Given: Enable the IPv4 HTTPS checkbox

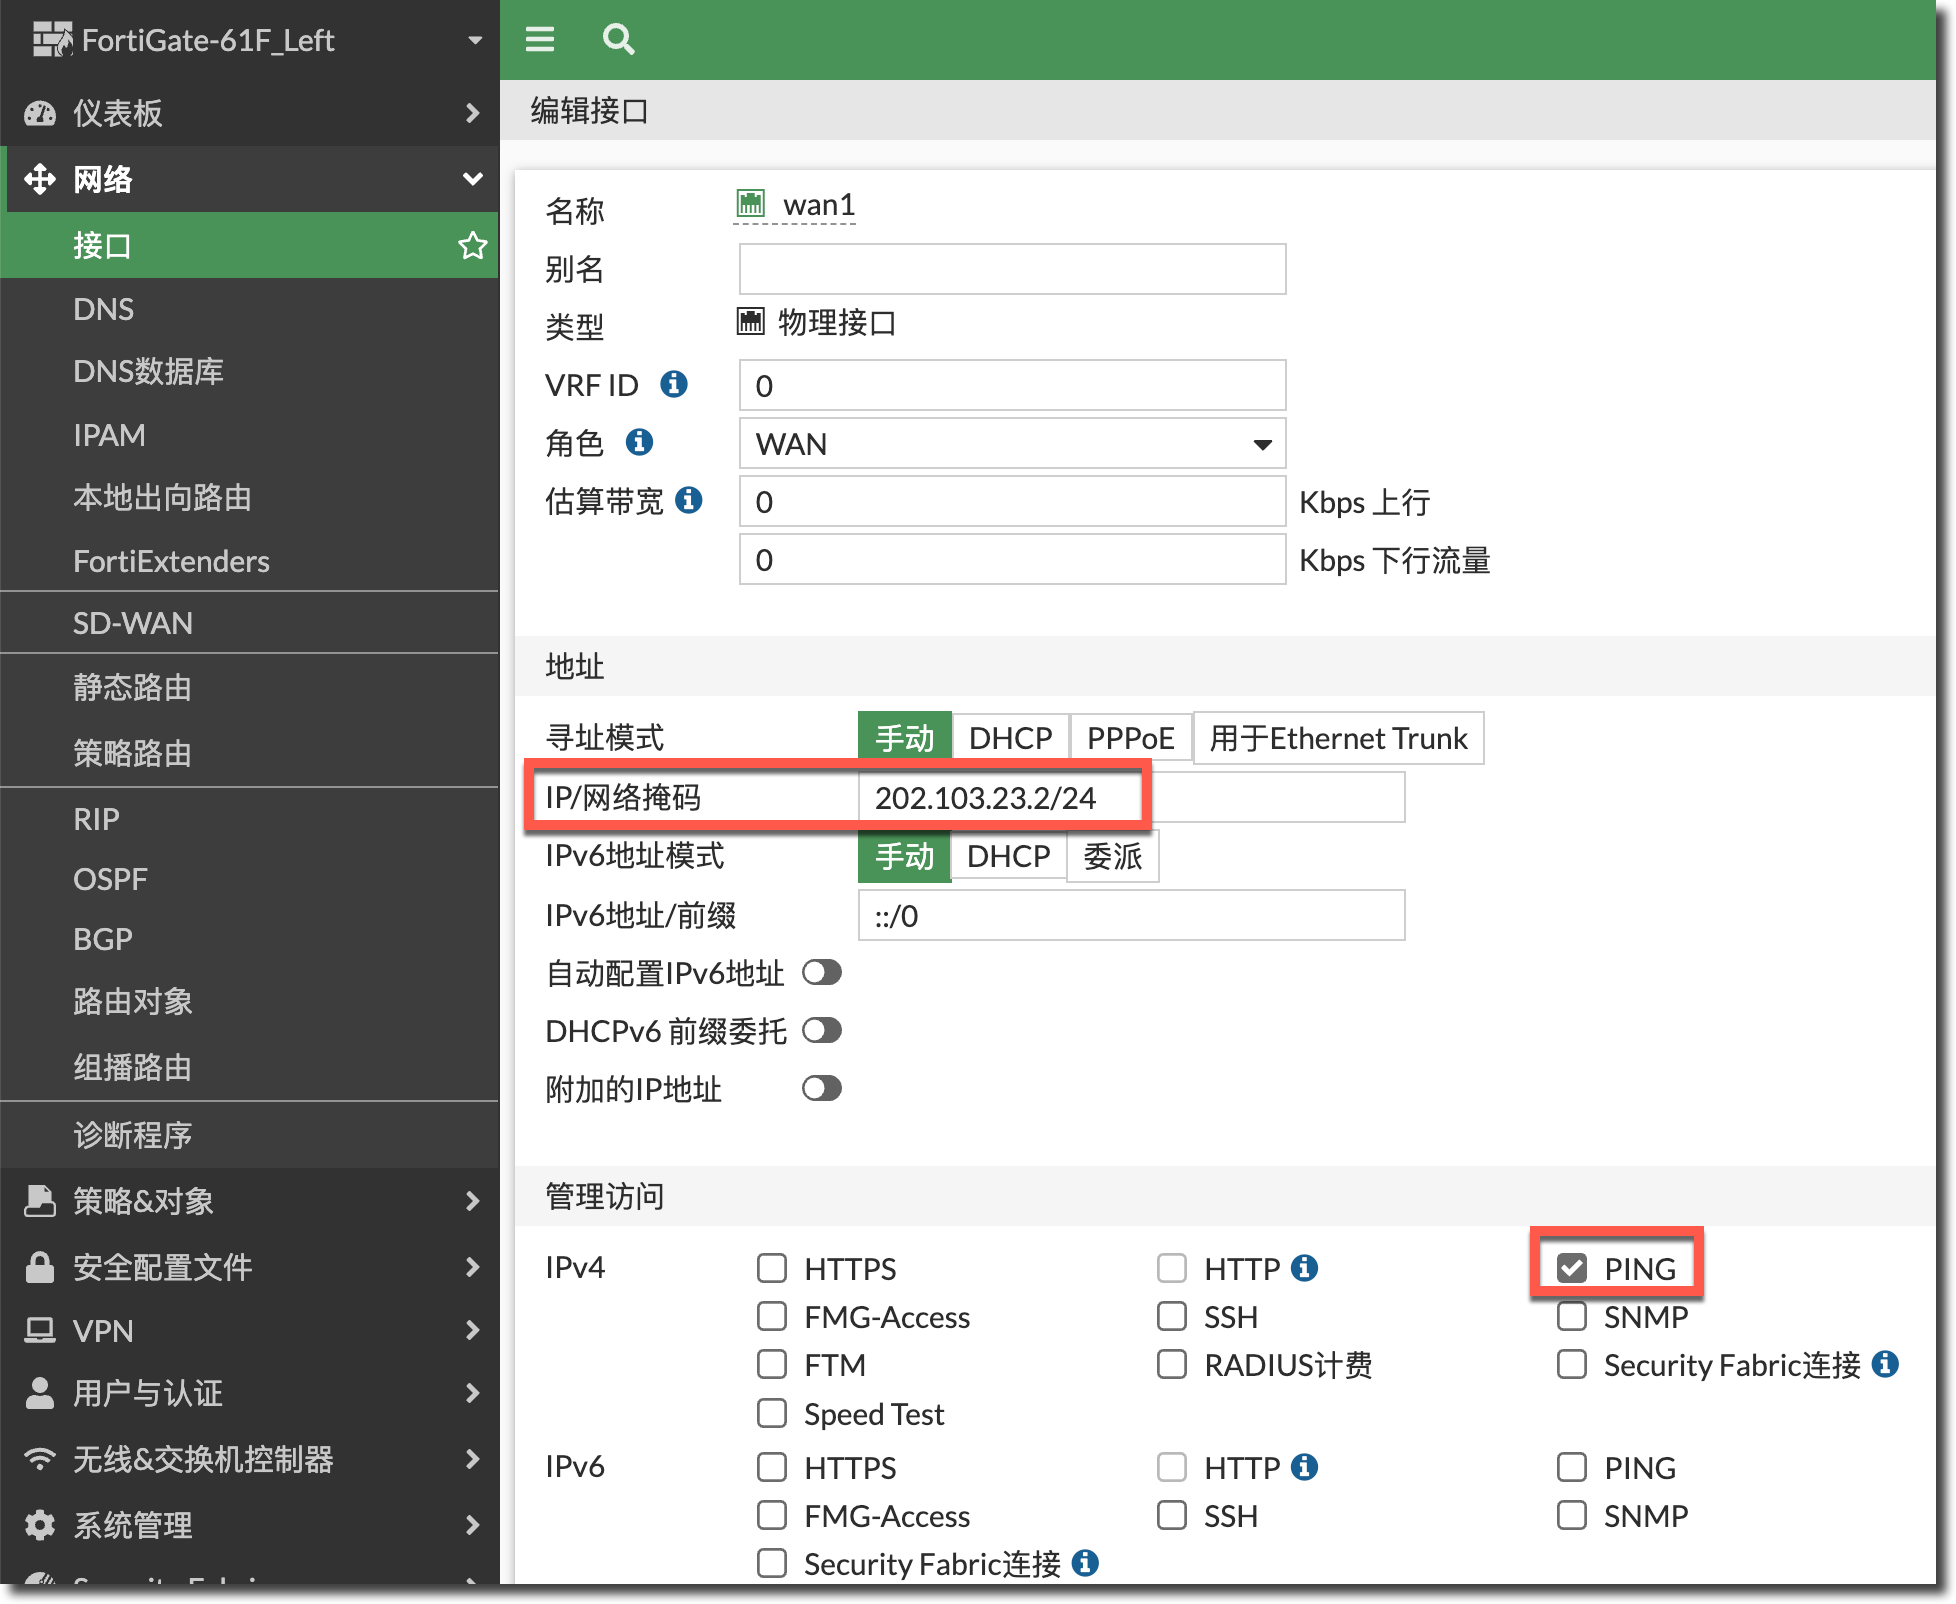Looking at the screenshot, I should tap(772, 1268).
